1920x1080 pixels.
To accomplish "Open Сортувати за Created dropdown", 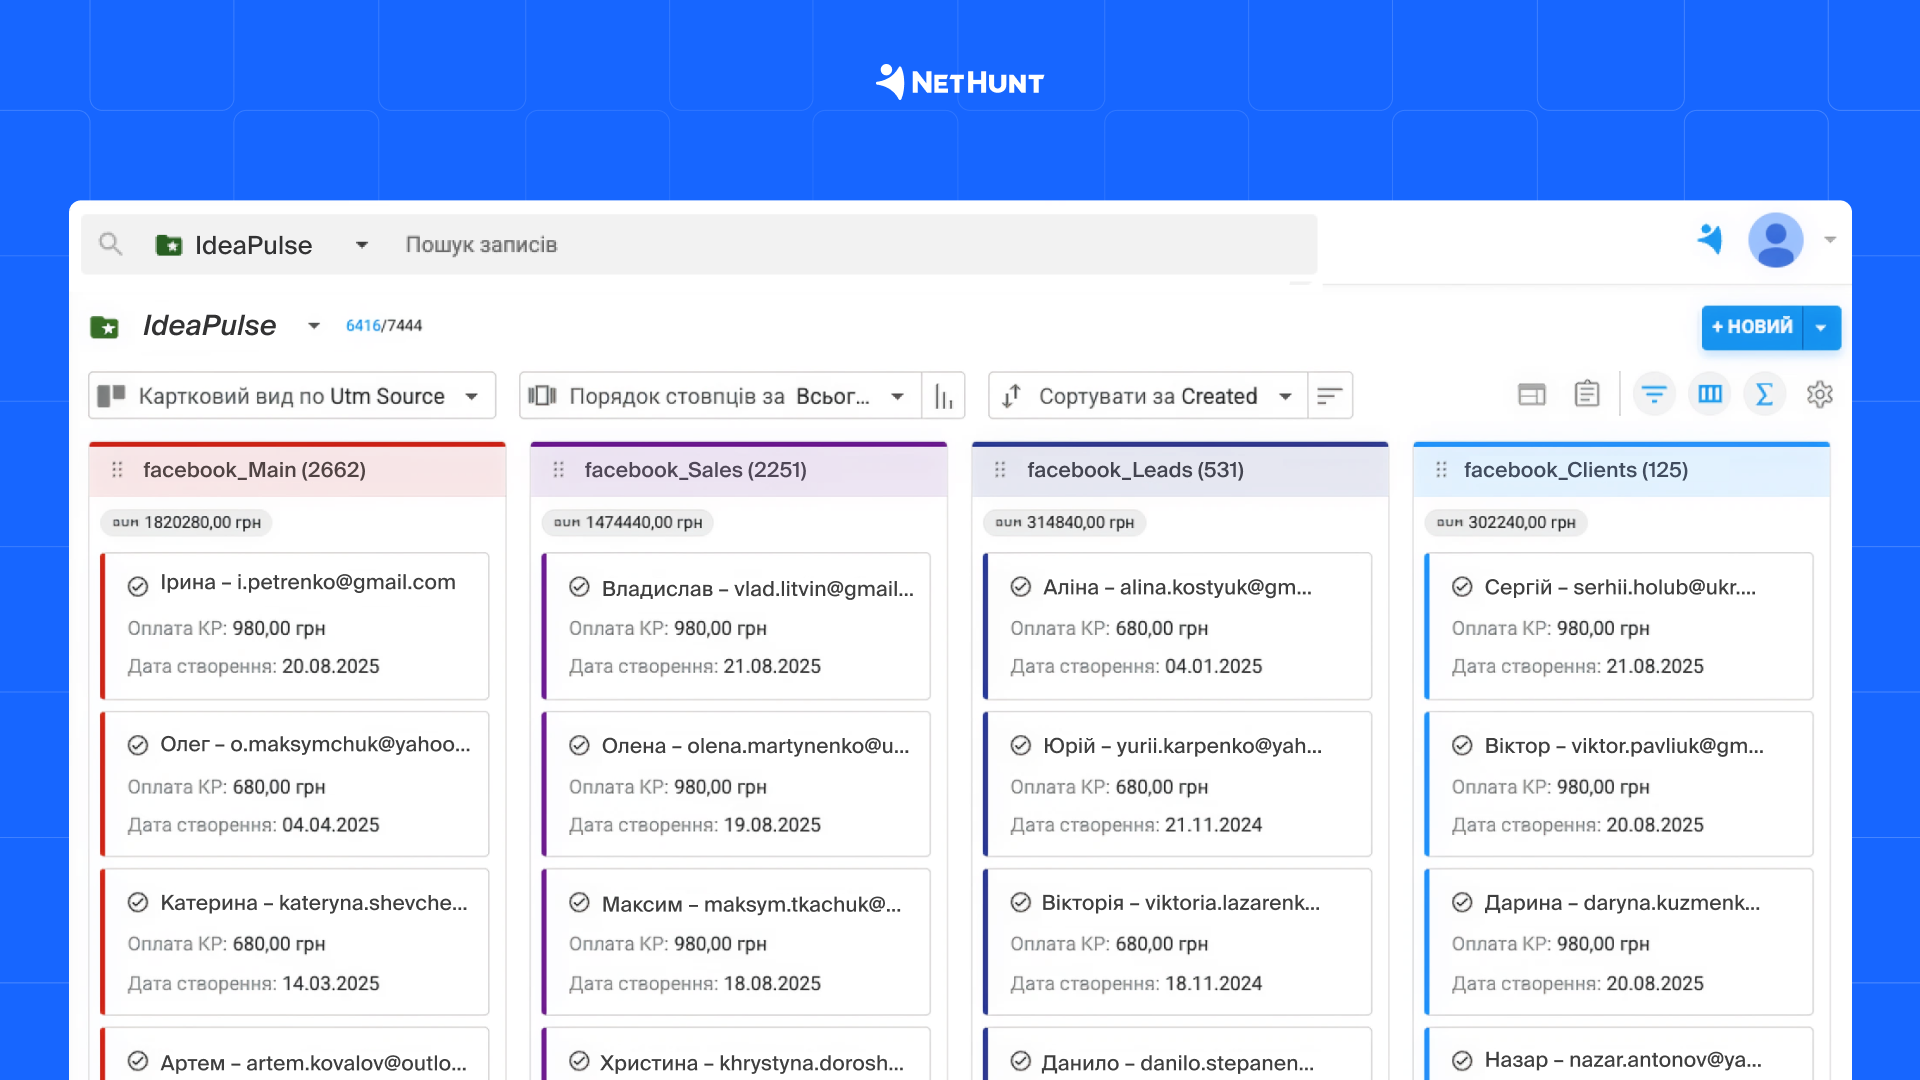I will point(1148,396).
